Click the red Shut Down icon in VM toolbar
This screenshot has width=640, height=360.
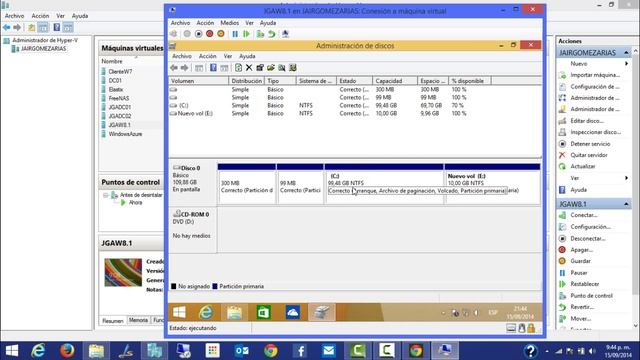[x=209, y=34]
